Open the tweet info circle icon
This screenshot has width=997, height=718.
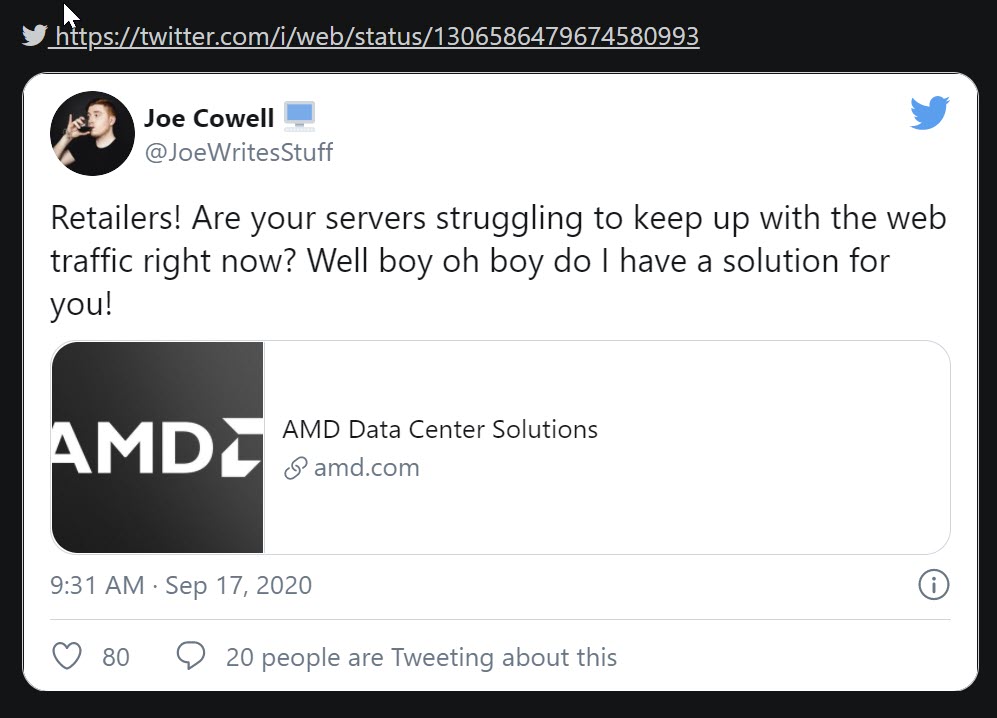point(933,585)
